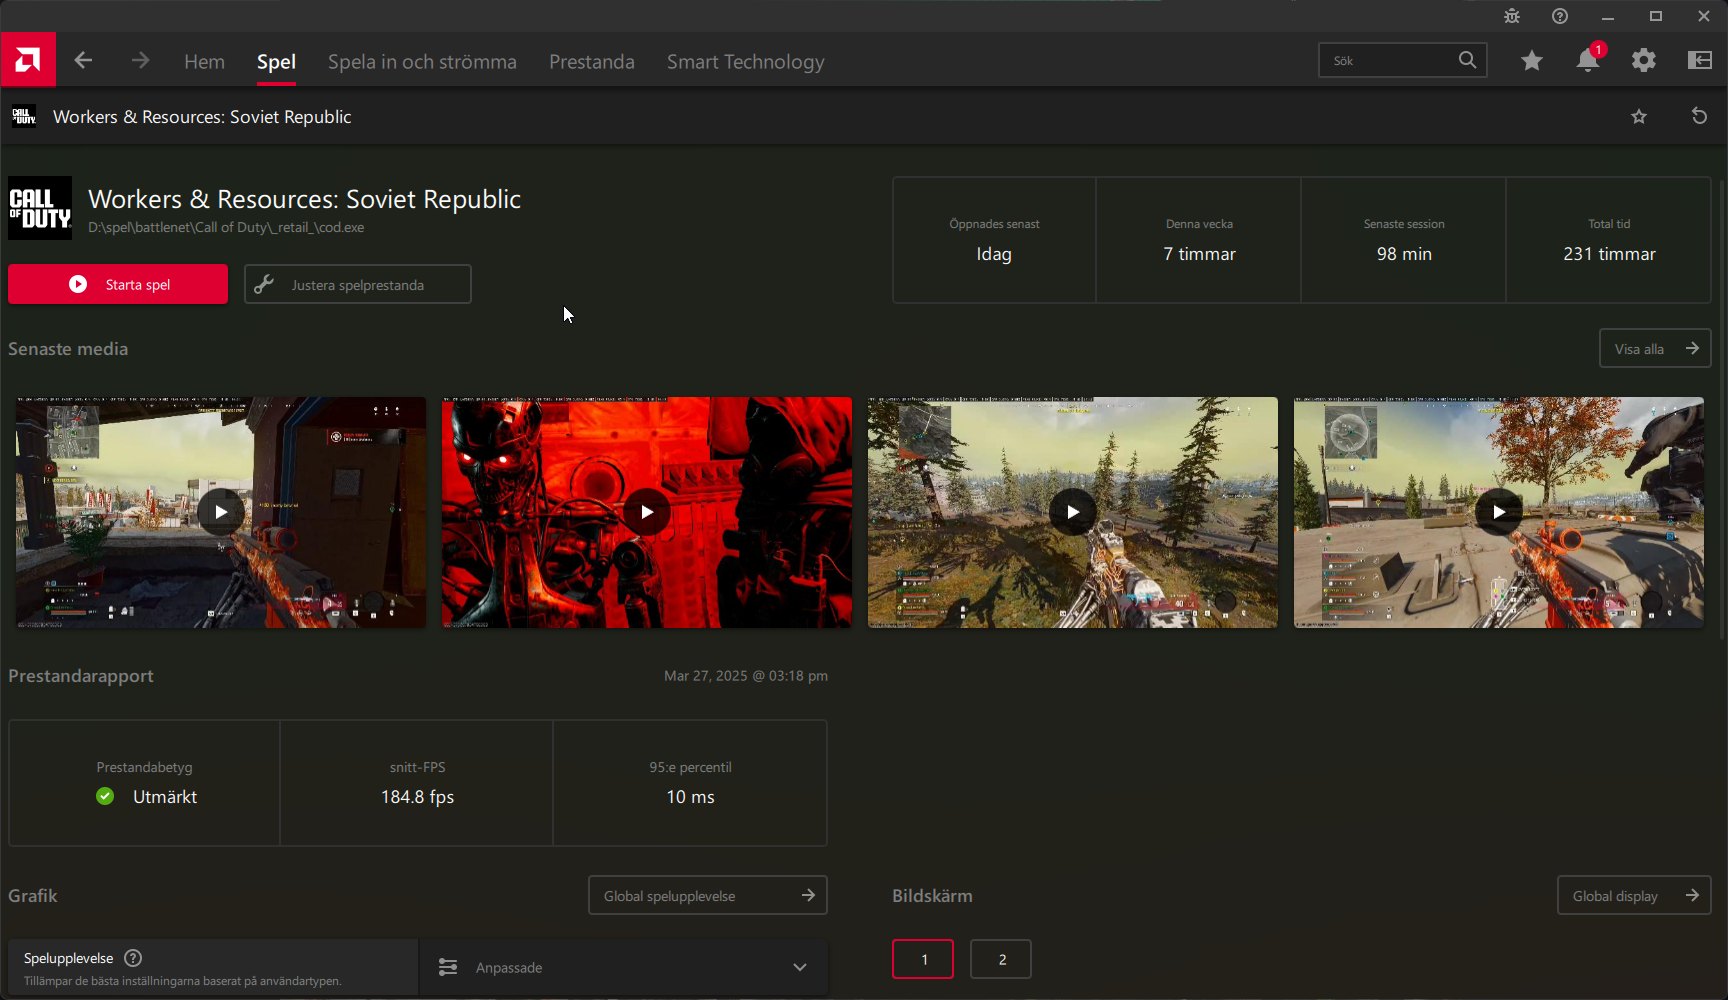Open Global display button
Image resolution: width=1728 pixels, height=1000 pixels.
pos(1634,895)
